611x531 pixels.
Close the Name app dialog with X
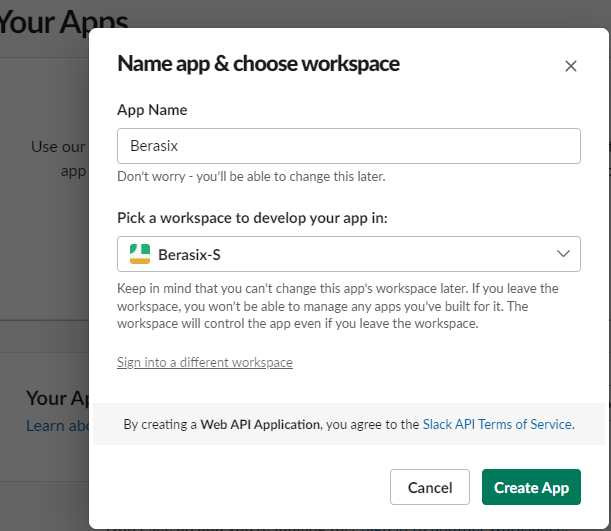click(570, 66)
